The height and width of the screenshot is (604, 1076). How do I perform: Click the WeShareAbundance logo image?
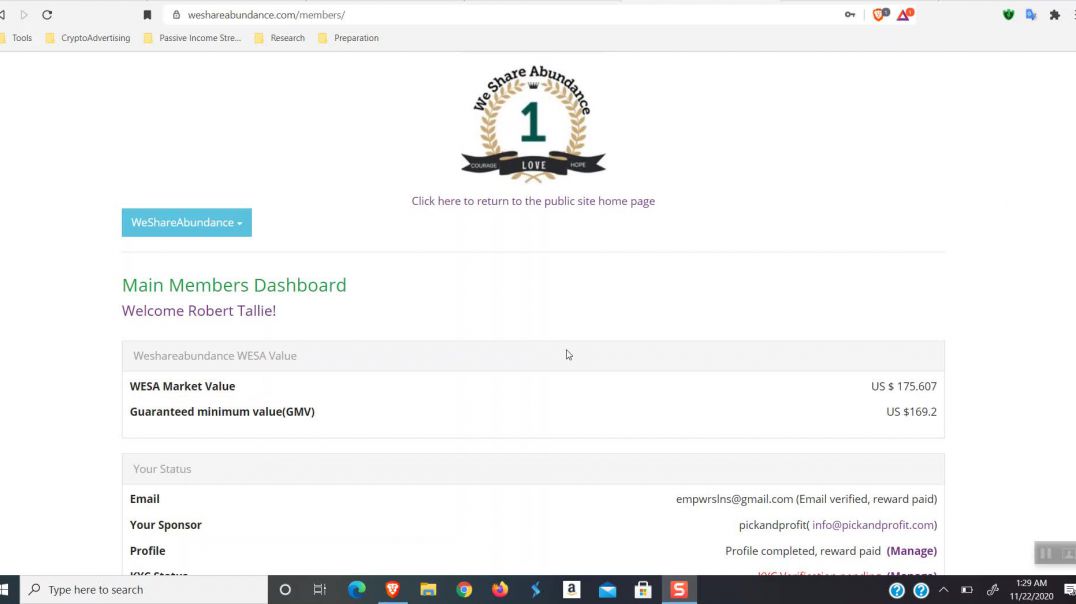[x=533, y=124]
